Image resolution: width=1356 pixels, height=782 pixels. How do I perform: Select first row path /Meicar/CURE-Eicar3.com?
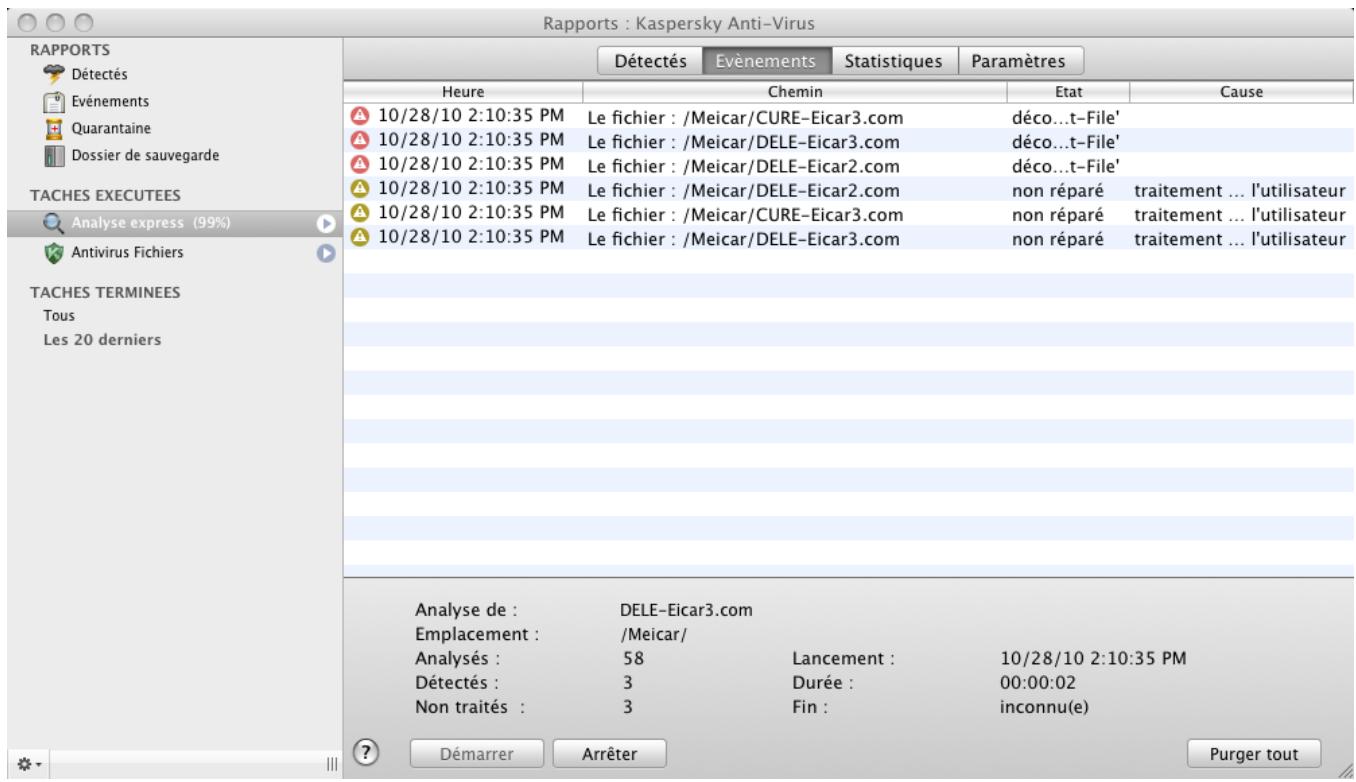745,116
